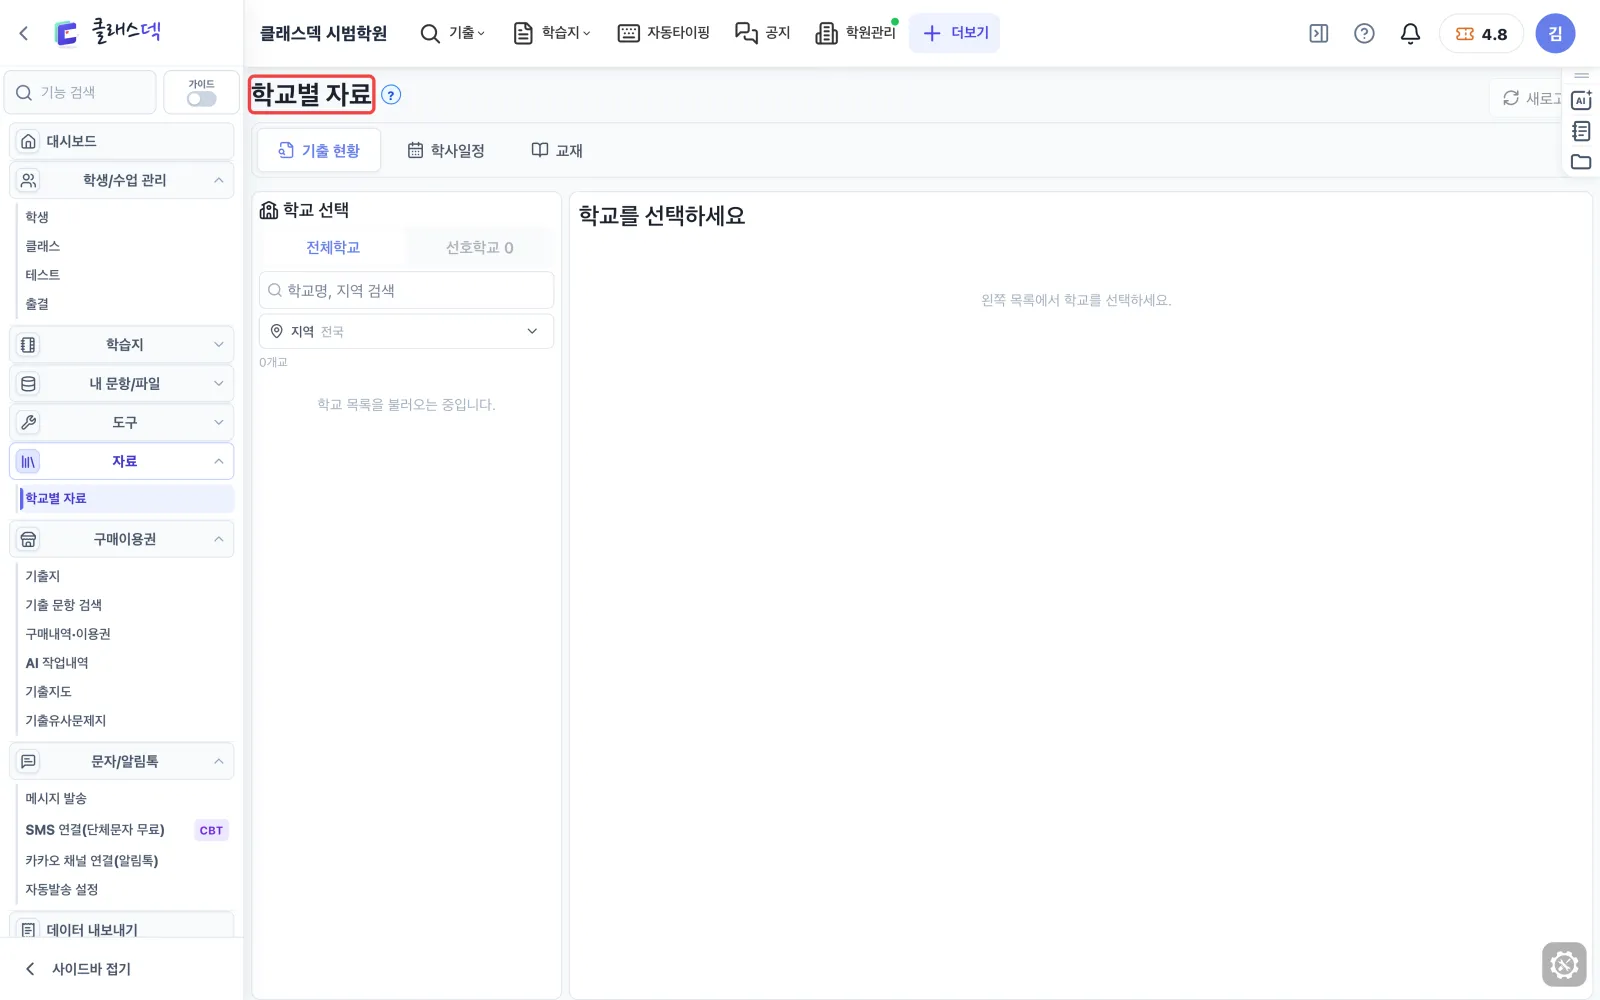Open 공지 in top bar

pos(763,33)
